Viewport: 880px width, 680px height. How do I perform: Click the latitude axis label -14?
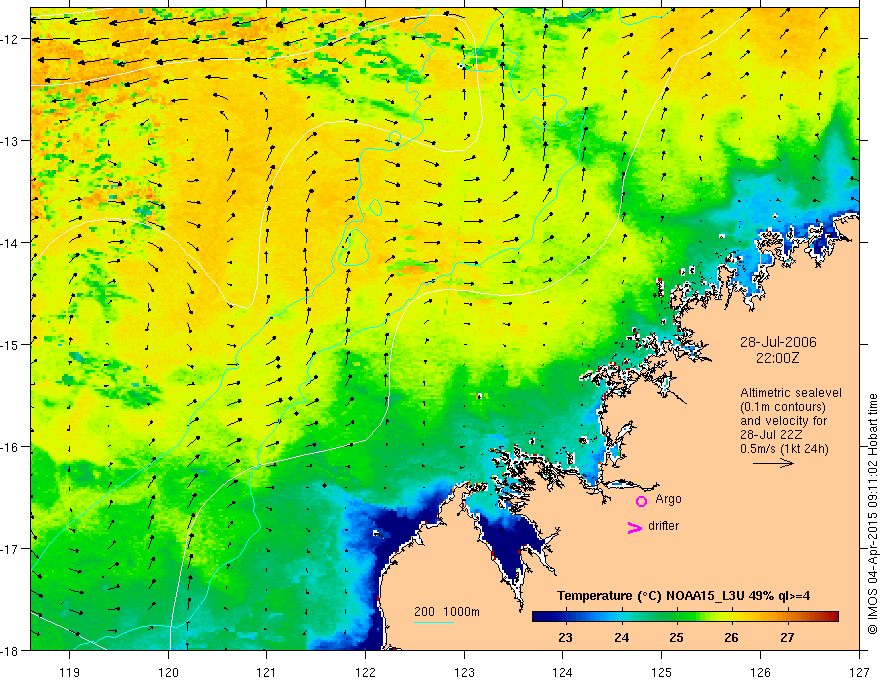point(11,243)
